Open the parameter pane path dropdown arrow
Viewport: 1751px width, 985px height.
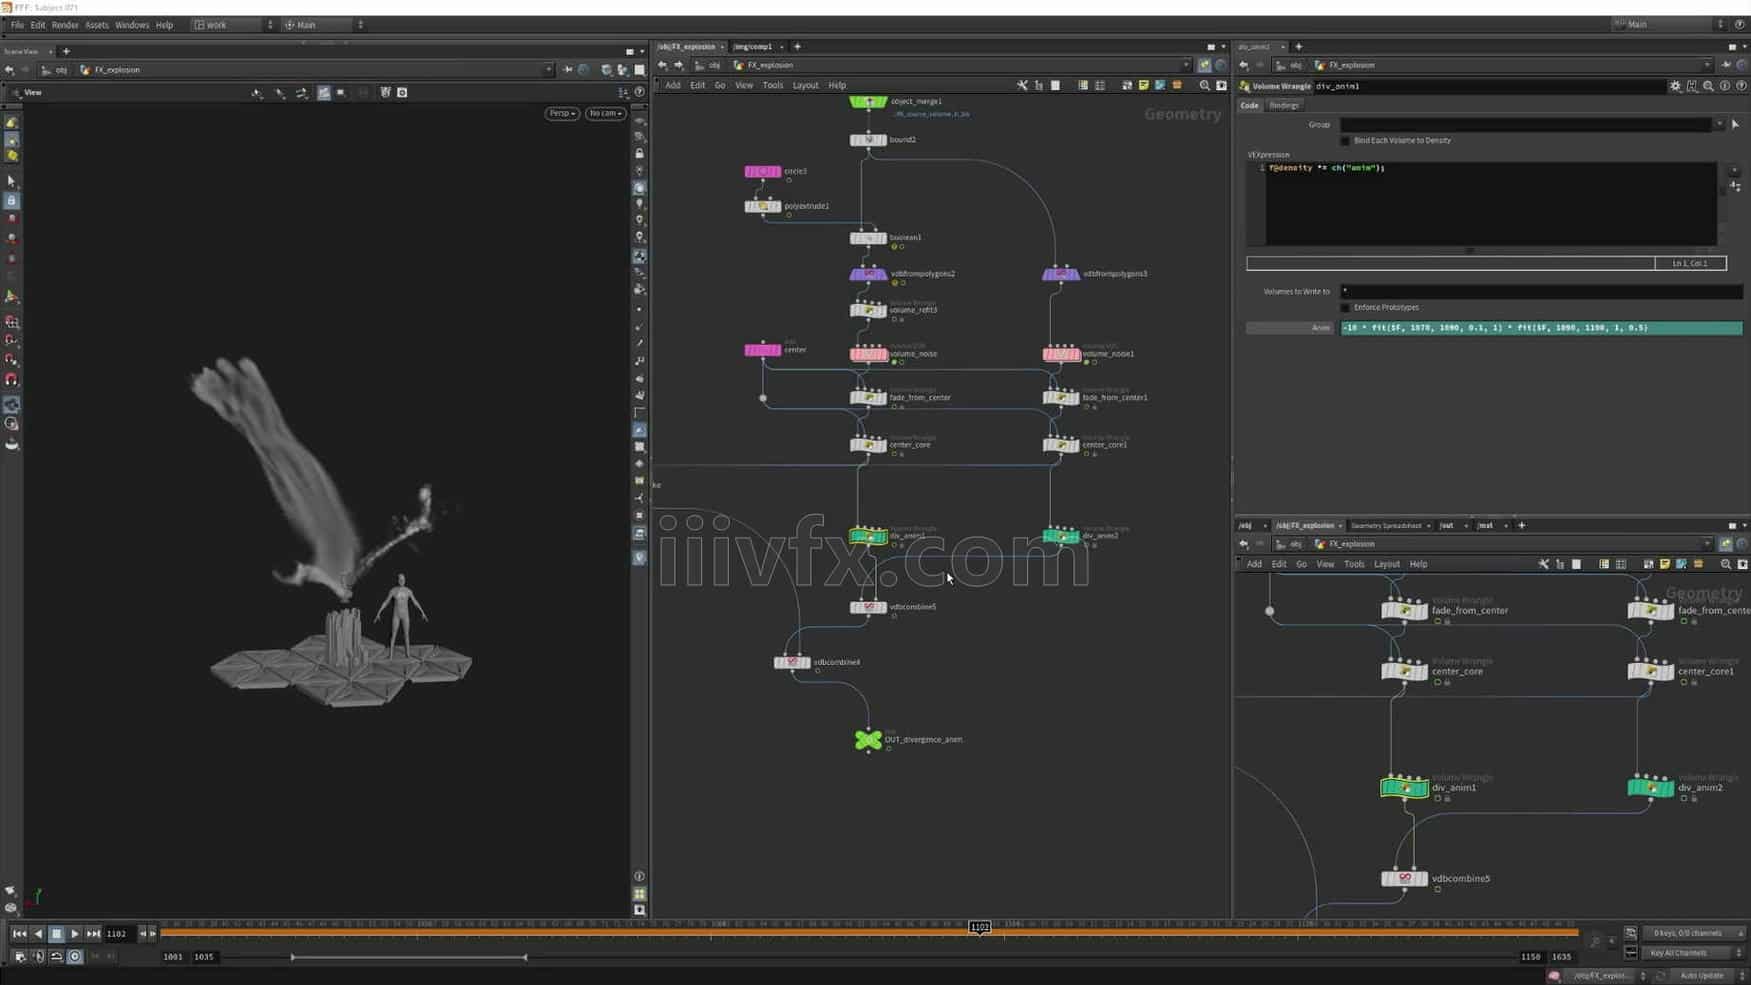1707,65
